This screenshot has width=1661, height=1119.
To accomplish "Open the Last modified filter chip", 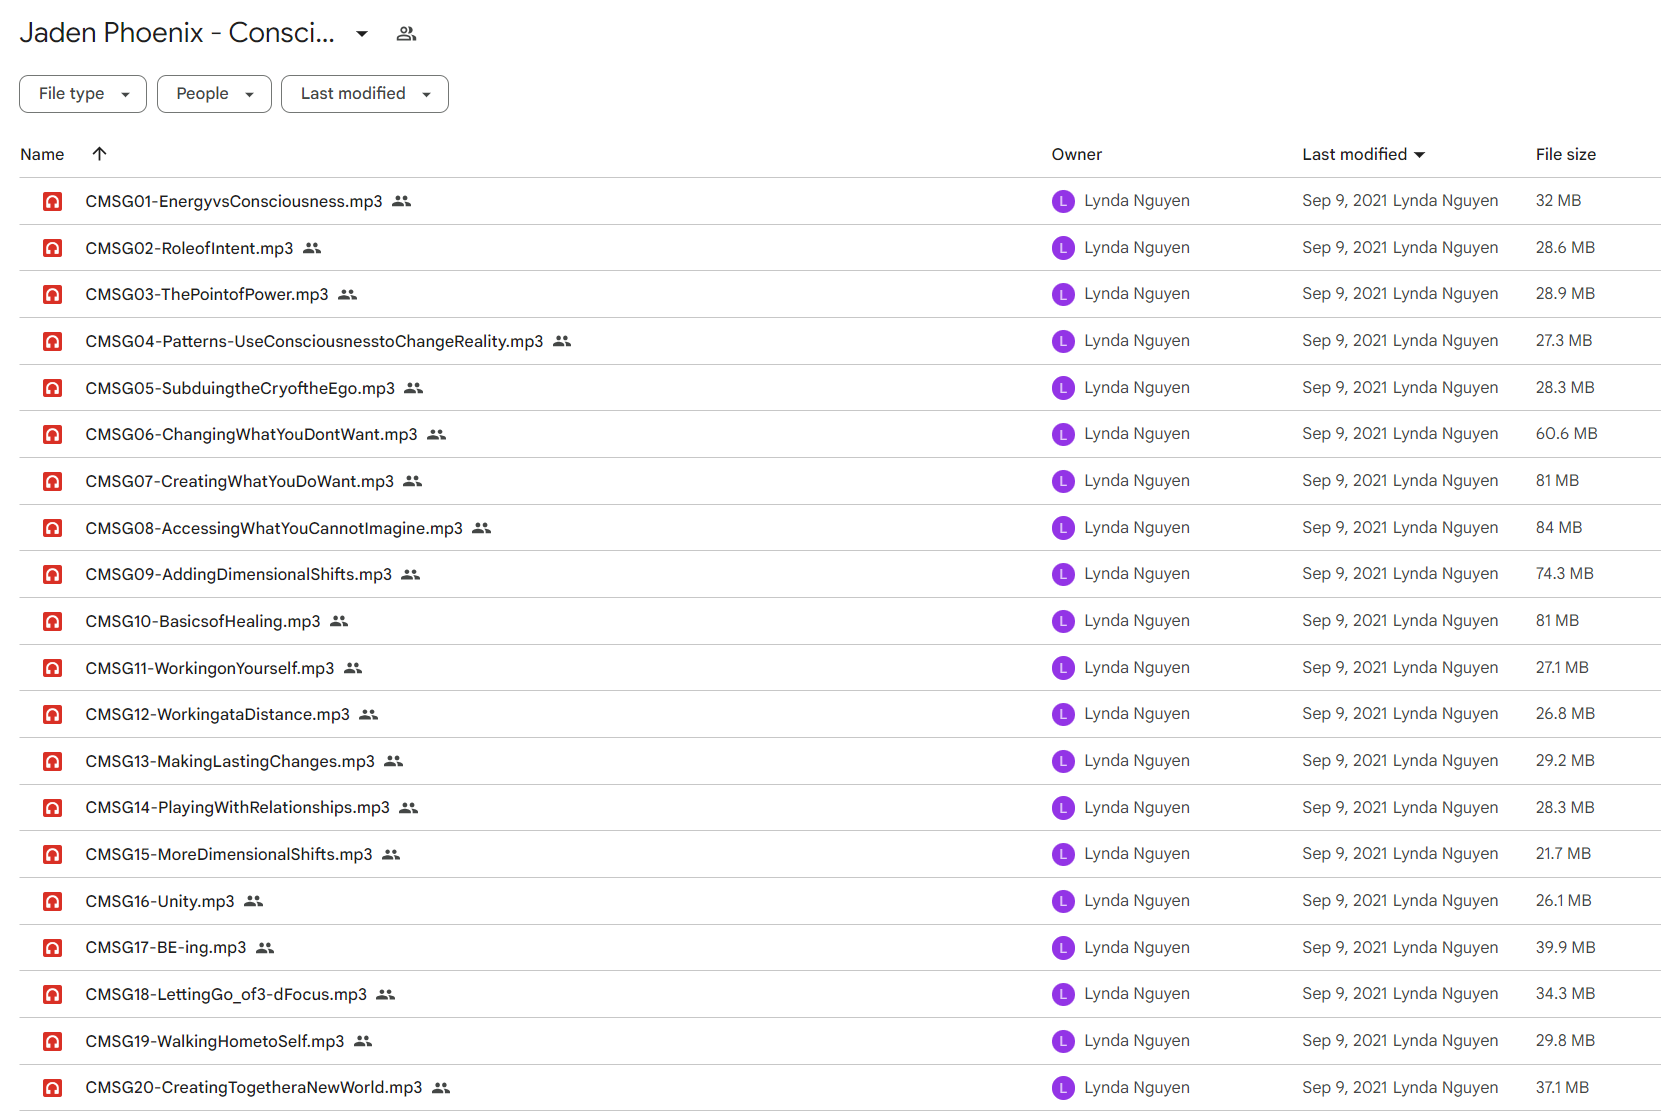I will coord(365,94).
